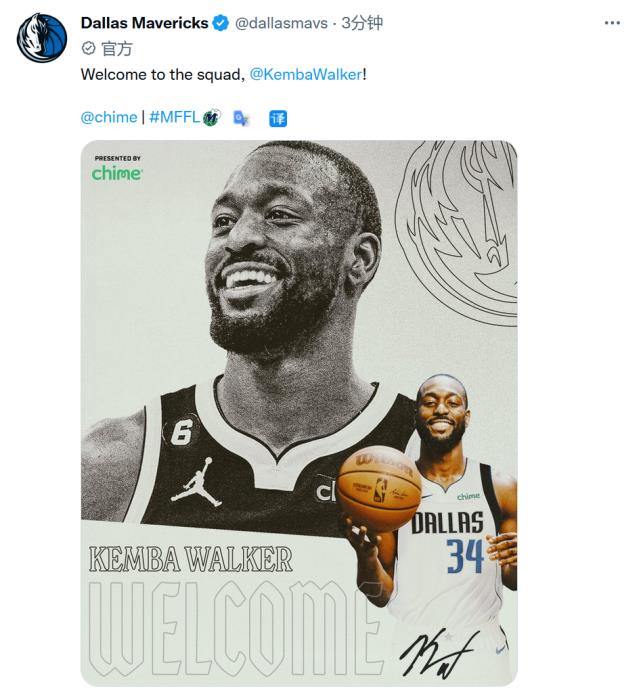Click the Dallas Mavericks display name
Viewport: 632px width, 690px height.
(144, 23)
